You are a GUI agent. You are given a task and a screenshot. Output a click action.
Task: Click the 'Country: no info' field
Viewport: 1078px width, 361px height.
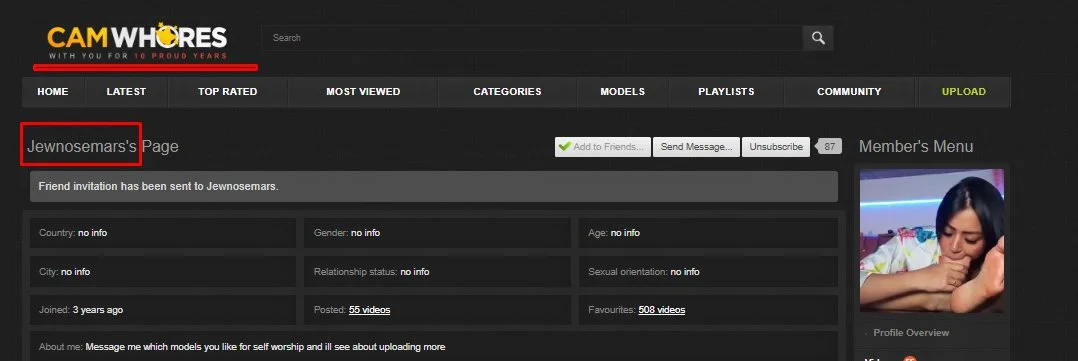click(x=163, y=233)
